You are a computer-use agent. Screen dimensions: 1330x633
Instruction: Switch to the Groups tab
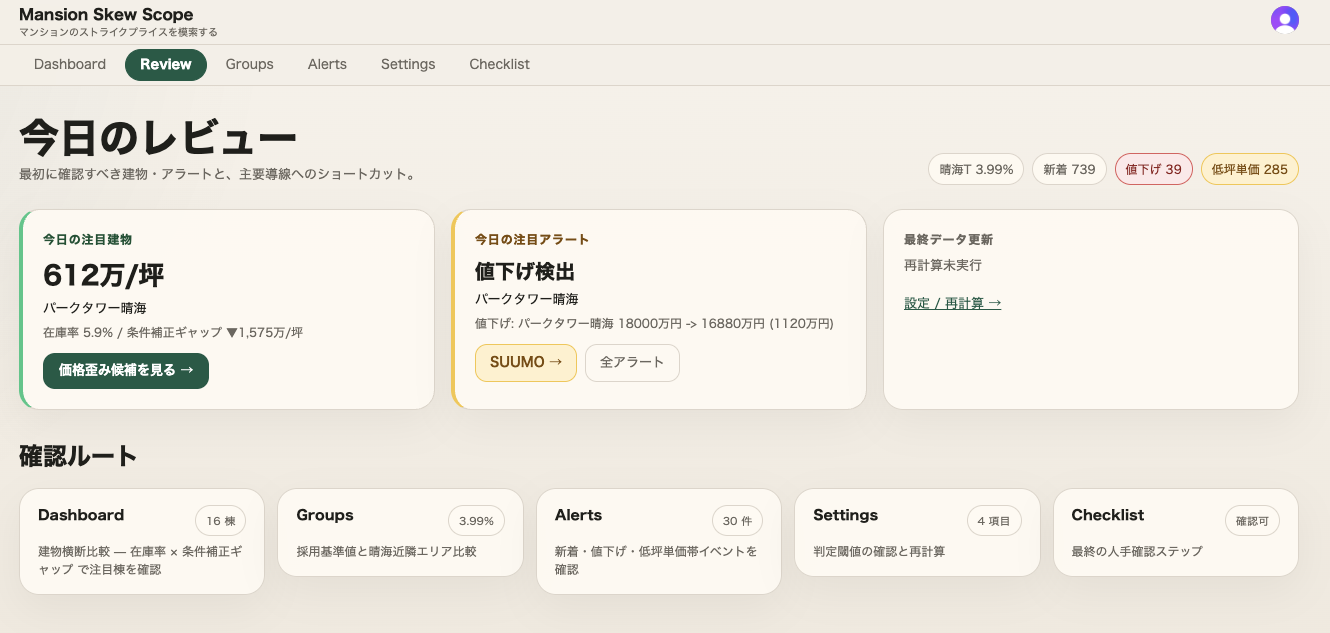tap(249, 64)
